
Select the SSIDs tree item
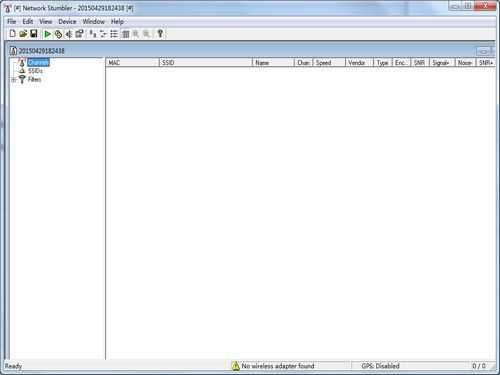pos(35,71)
